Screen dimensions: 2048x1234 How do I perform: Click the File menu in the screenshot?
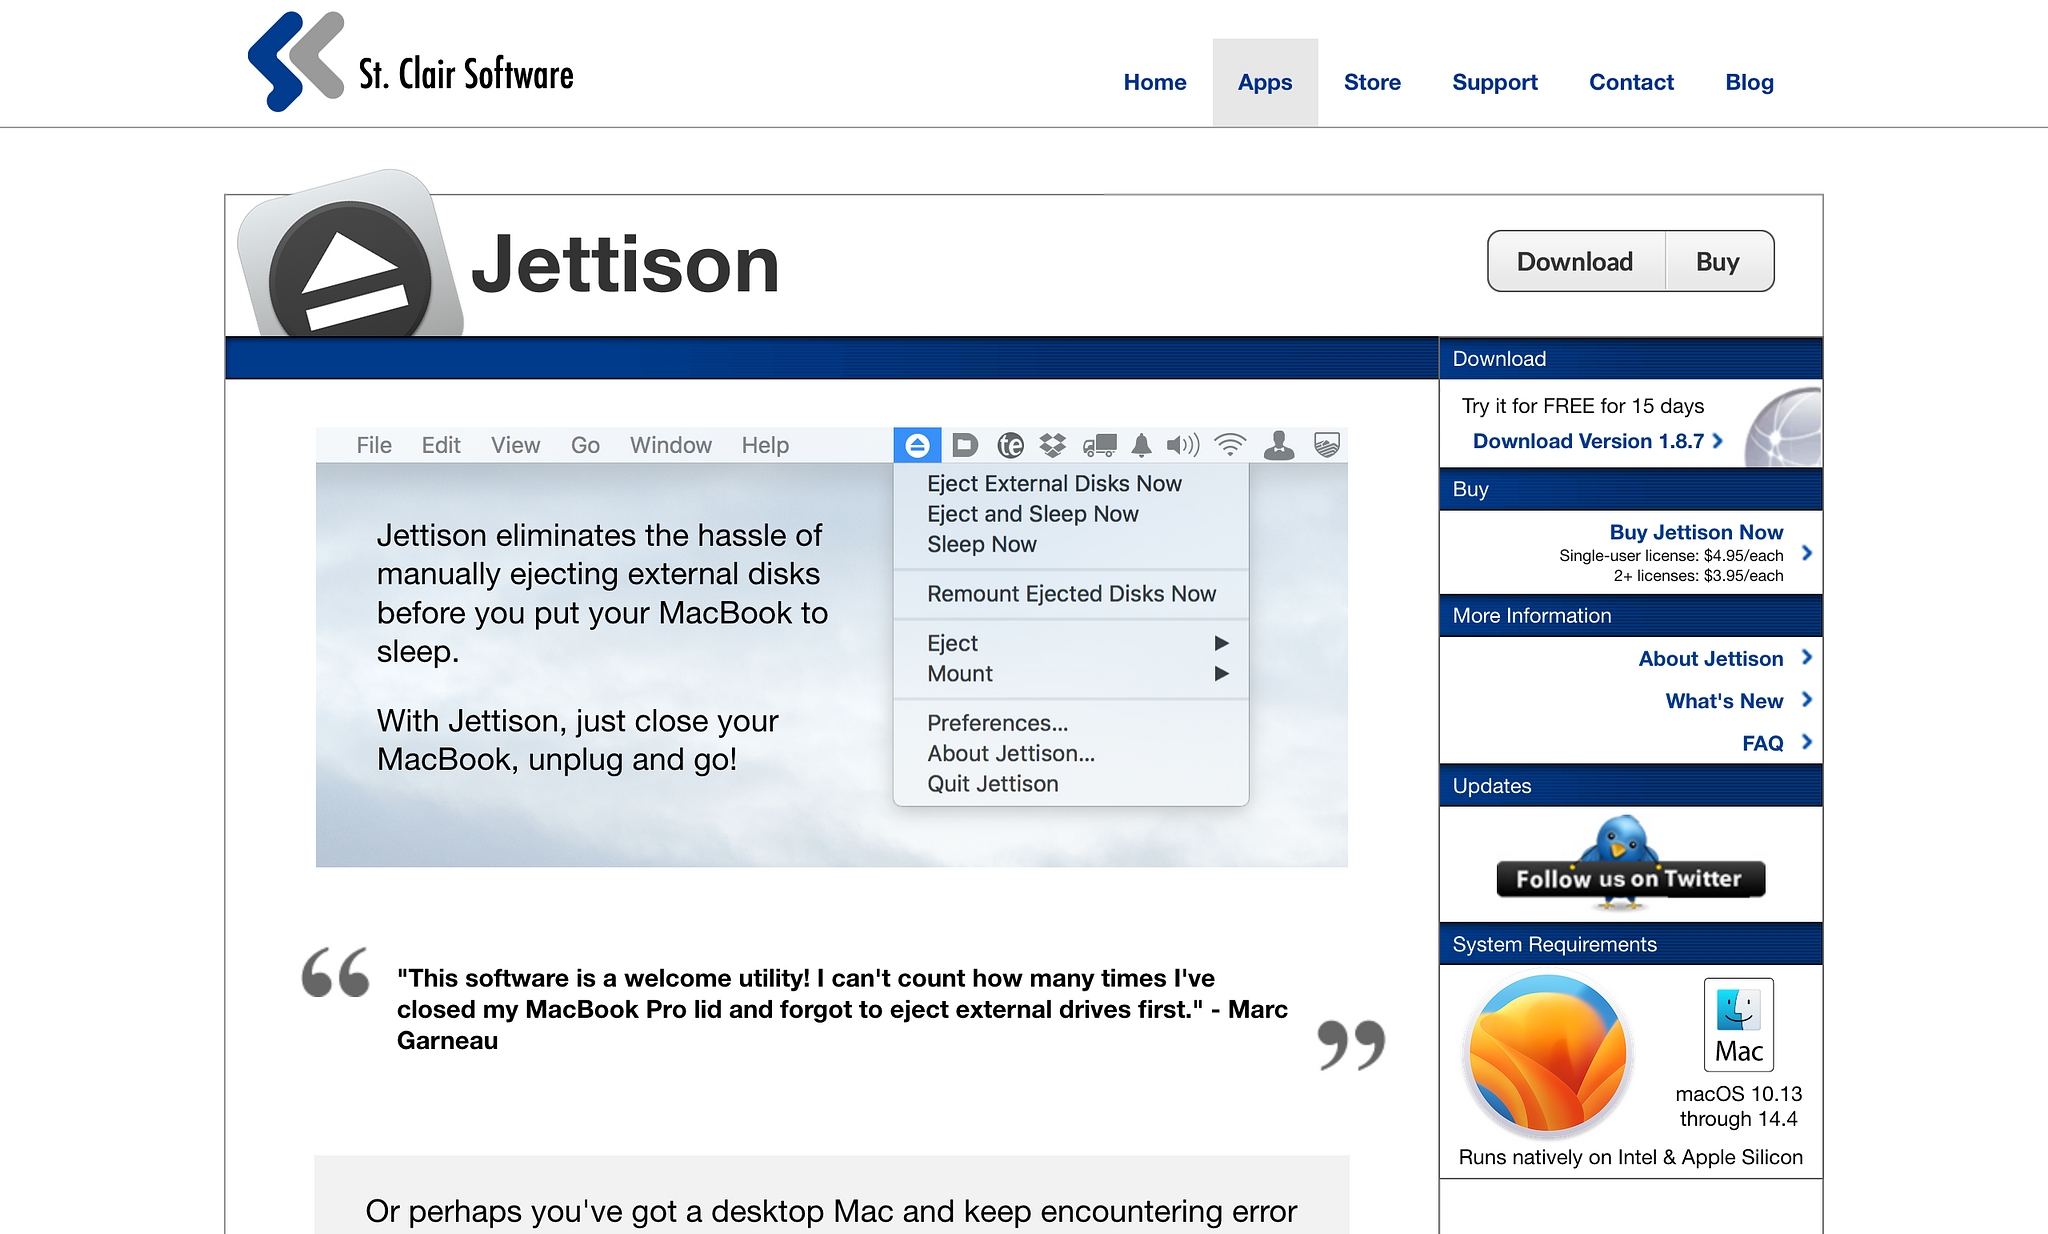(x=374, y=445)
